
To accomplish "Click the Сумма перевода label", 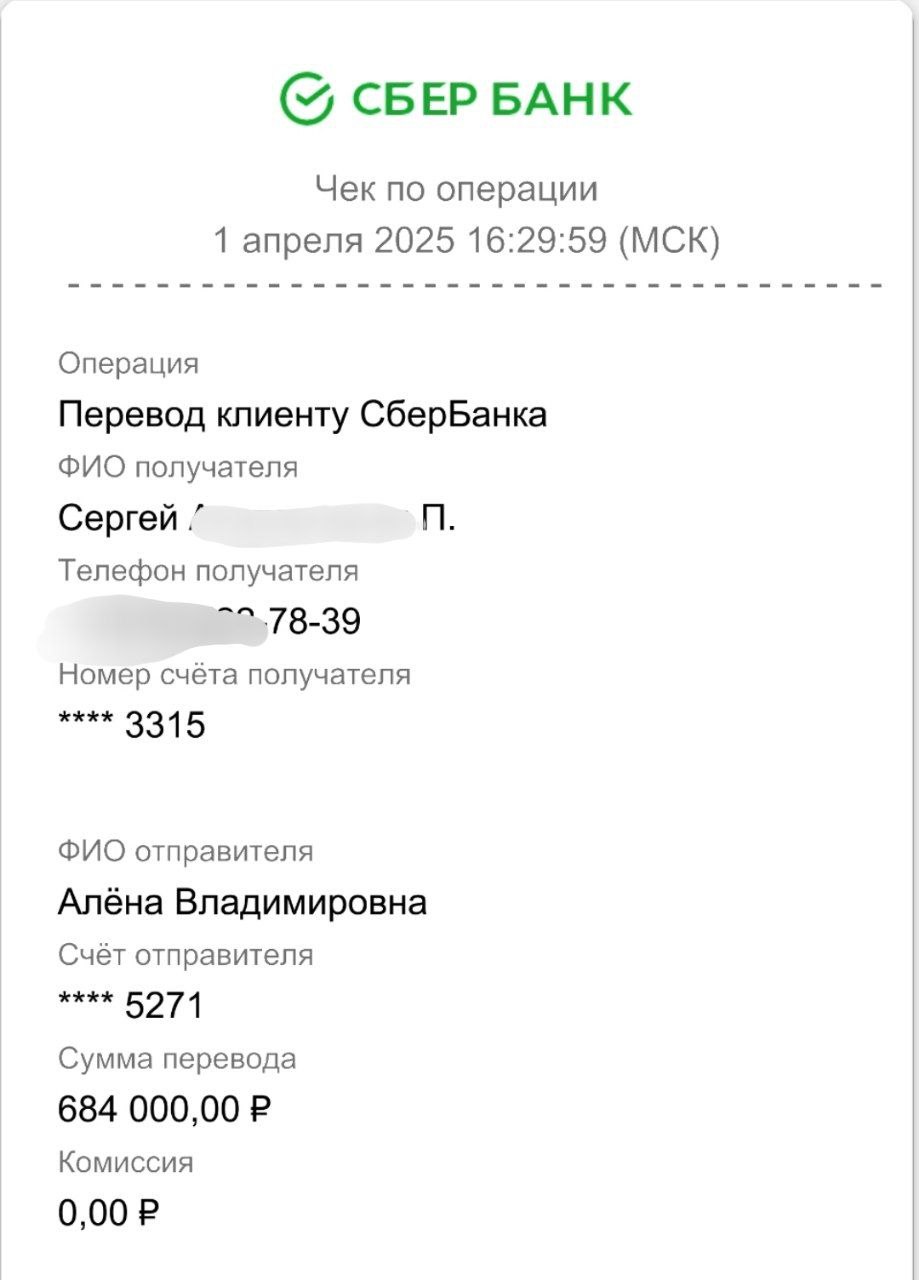I will (177, 1058).
